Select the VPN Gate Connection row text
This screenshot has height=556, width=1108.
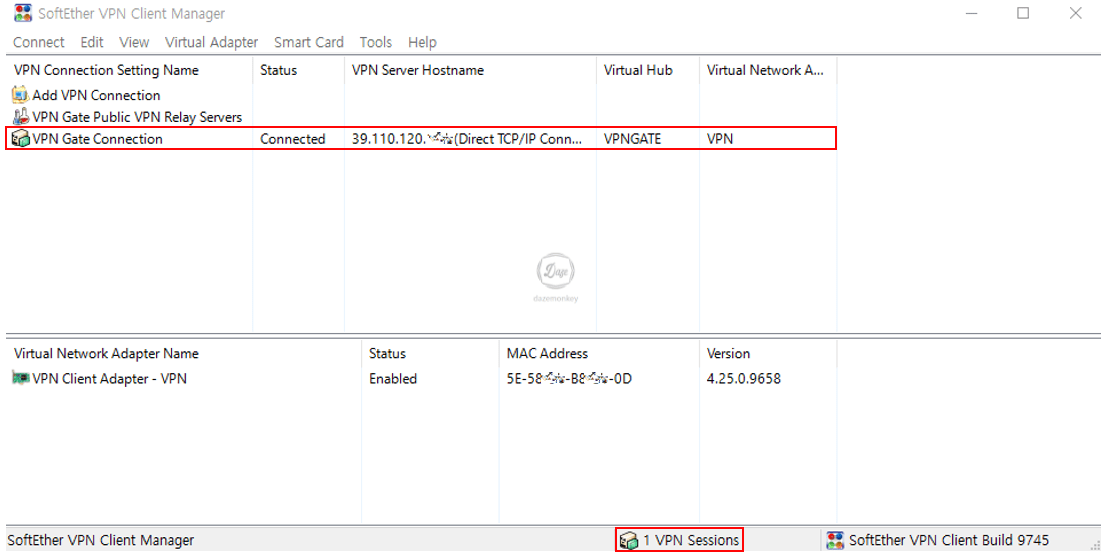[98, 138]
